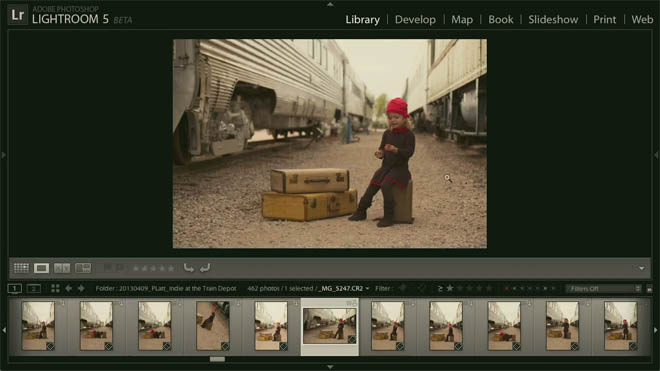Viewport: 660px width, 371px height.
Task: Click the Lr identity plate logo
Action: coord(18,15)
